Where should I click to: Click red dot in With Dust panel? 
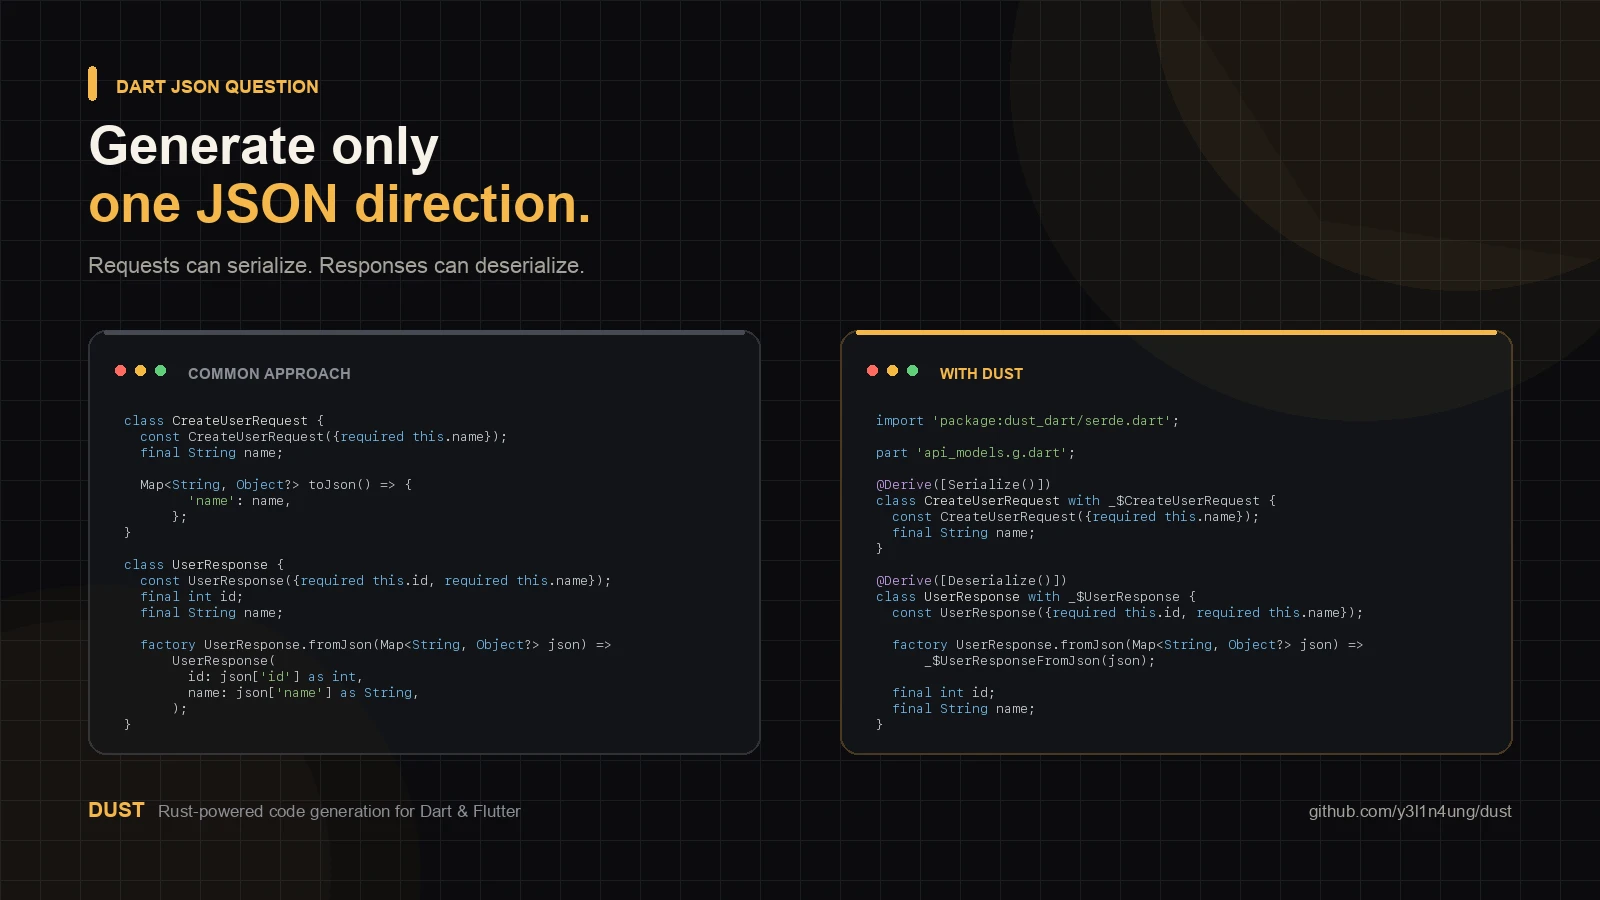point(872,371)
